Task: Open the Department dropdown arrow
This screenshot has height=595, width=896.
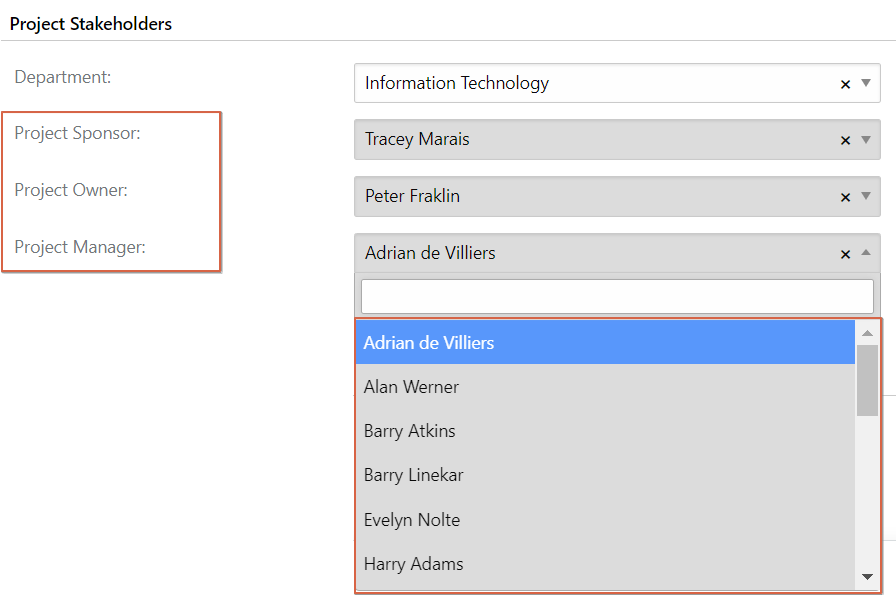Action: tap(866, 83)
